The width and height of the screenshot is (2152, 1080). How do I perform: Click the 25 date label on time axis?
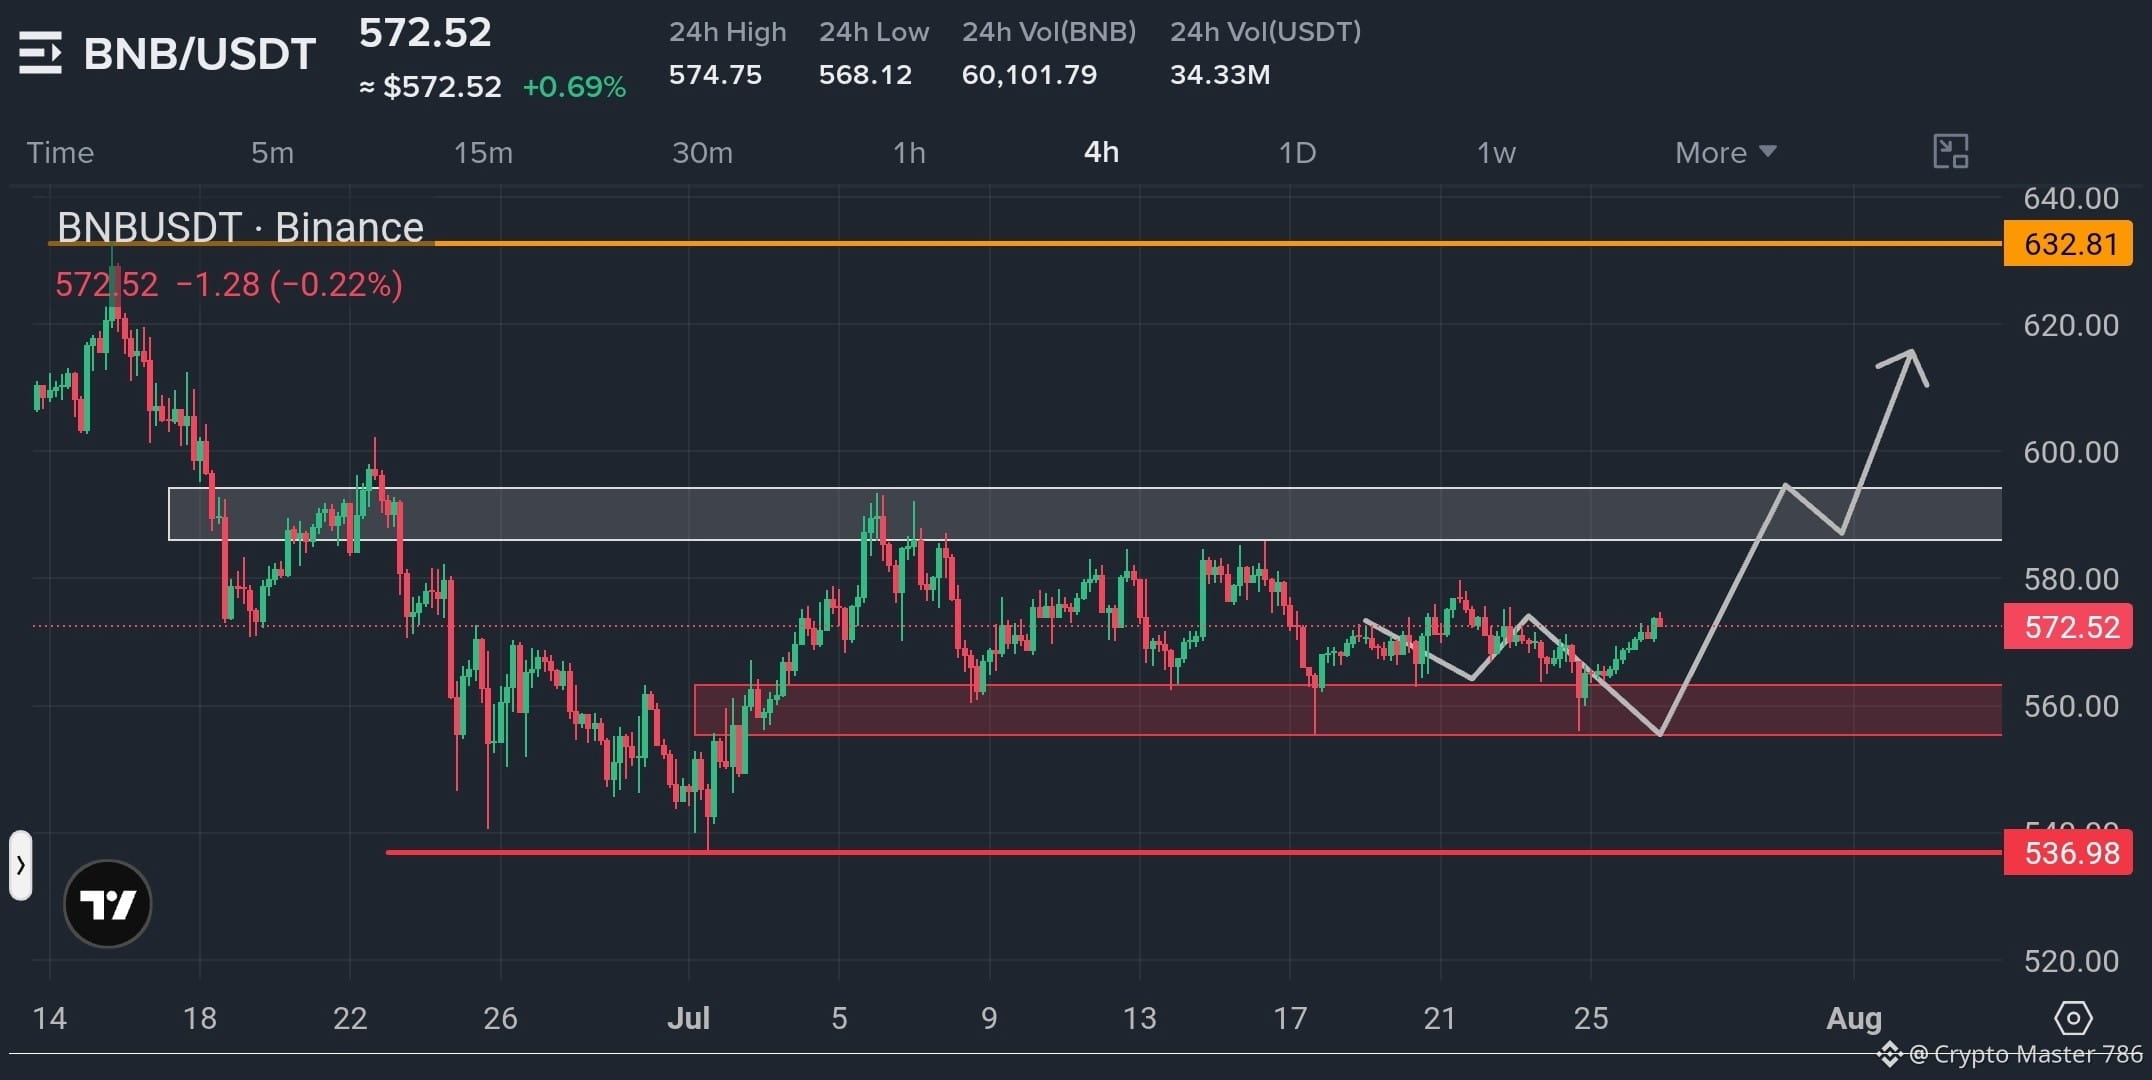pyautogui.click(x=1591, y=1019)
